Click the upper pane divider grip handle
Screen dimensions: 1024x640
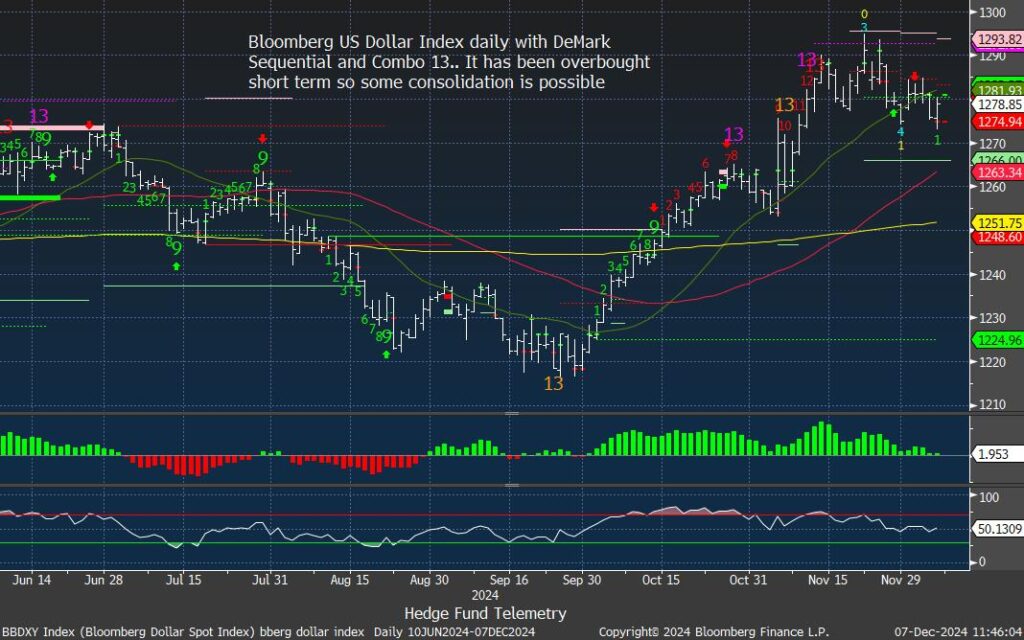(512, 413)
